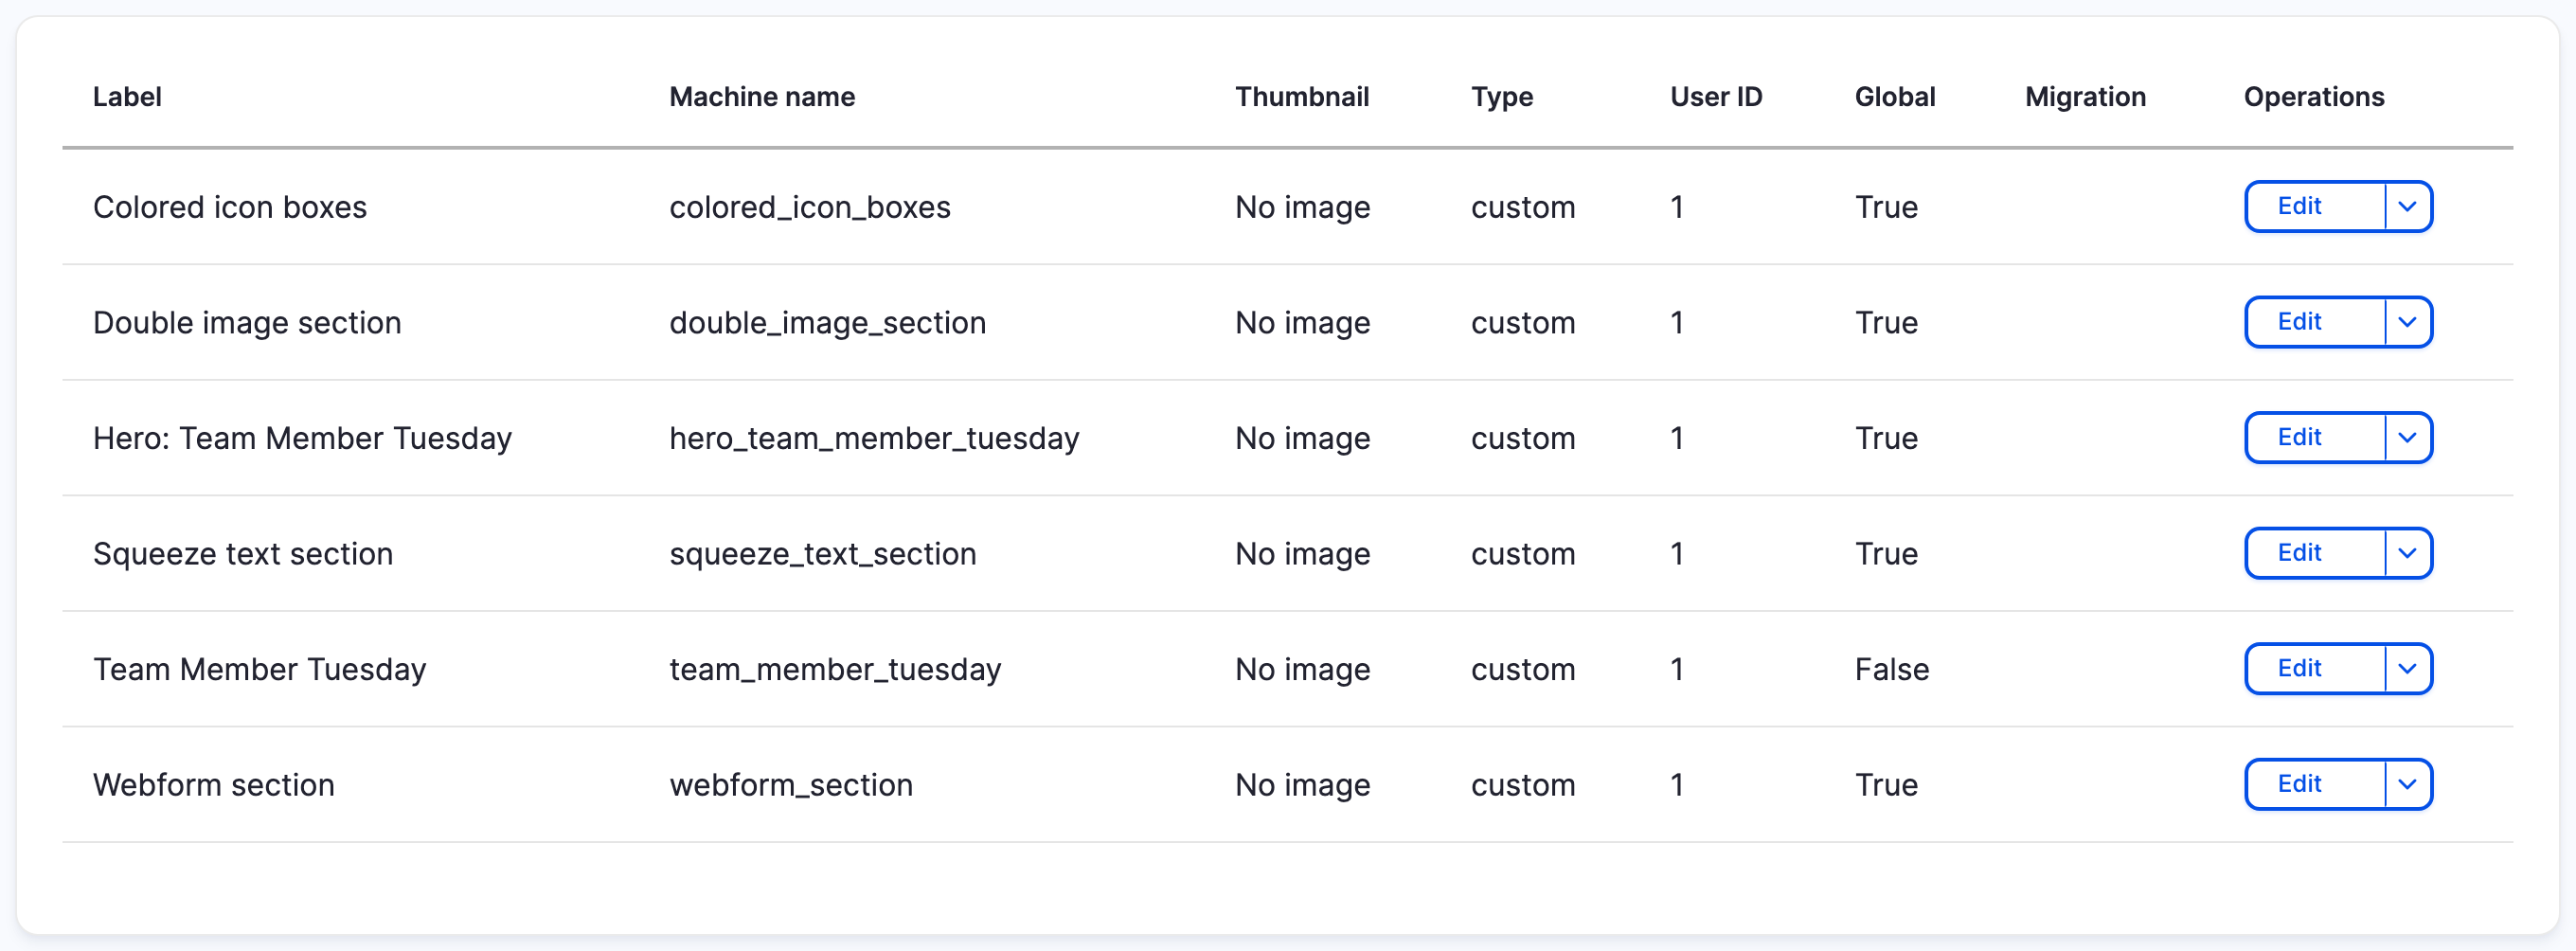Click the Operations column header
The image size is (2576, 951).
2314,97
